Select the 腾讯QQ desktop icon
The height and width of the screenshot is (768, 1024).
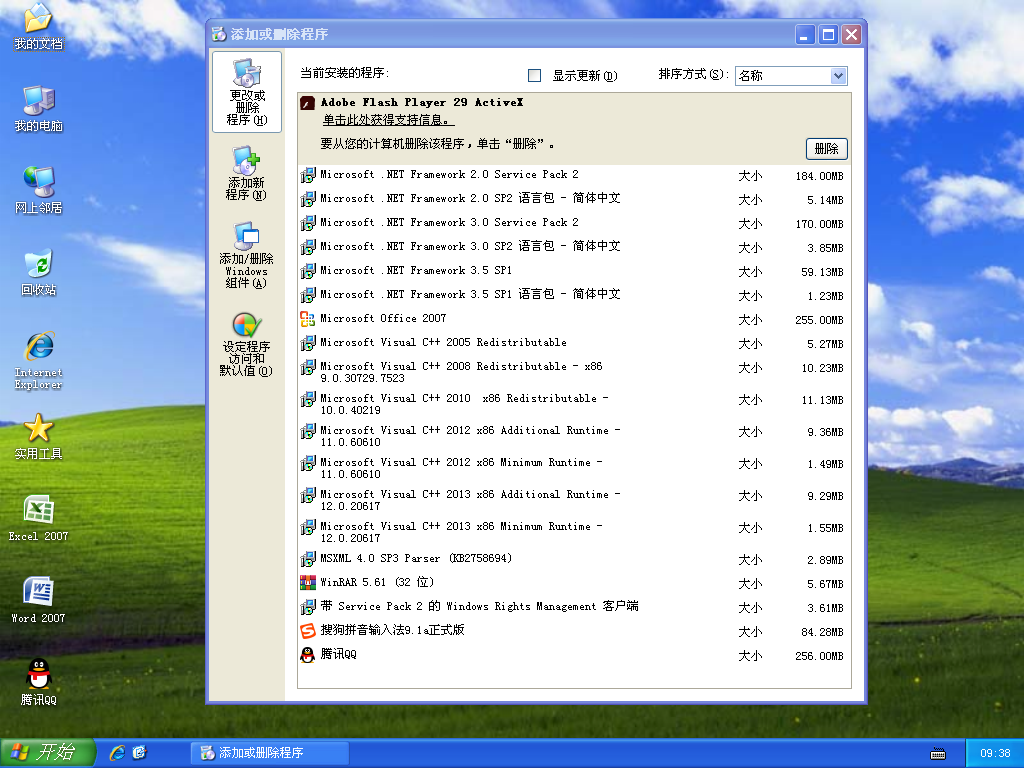point(39,682)
